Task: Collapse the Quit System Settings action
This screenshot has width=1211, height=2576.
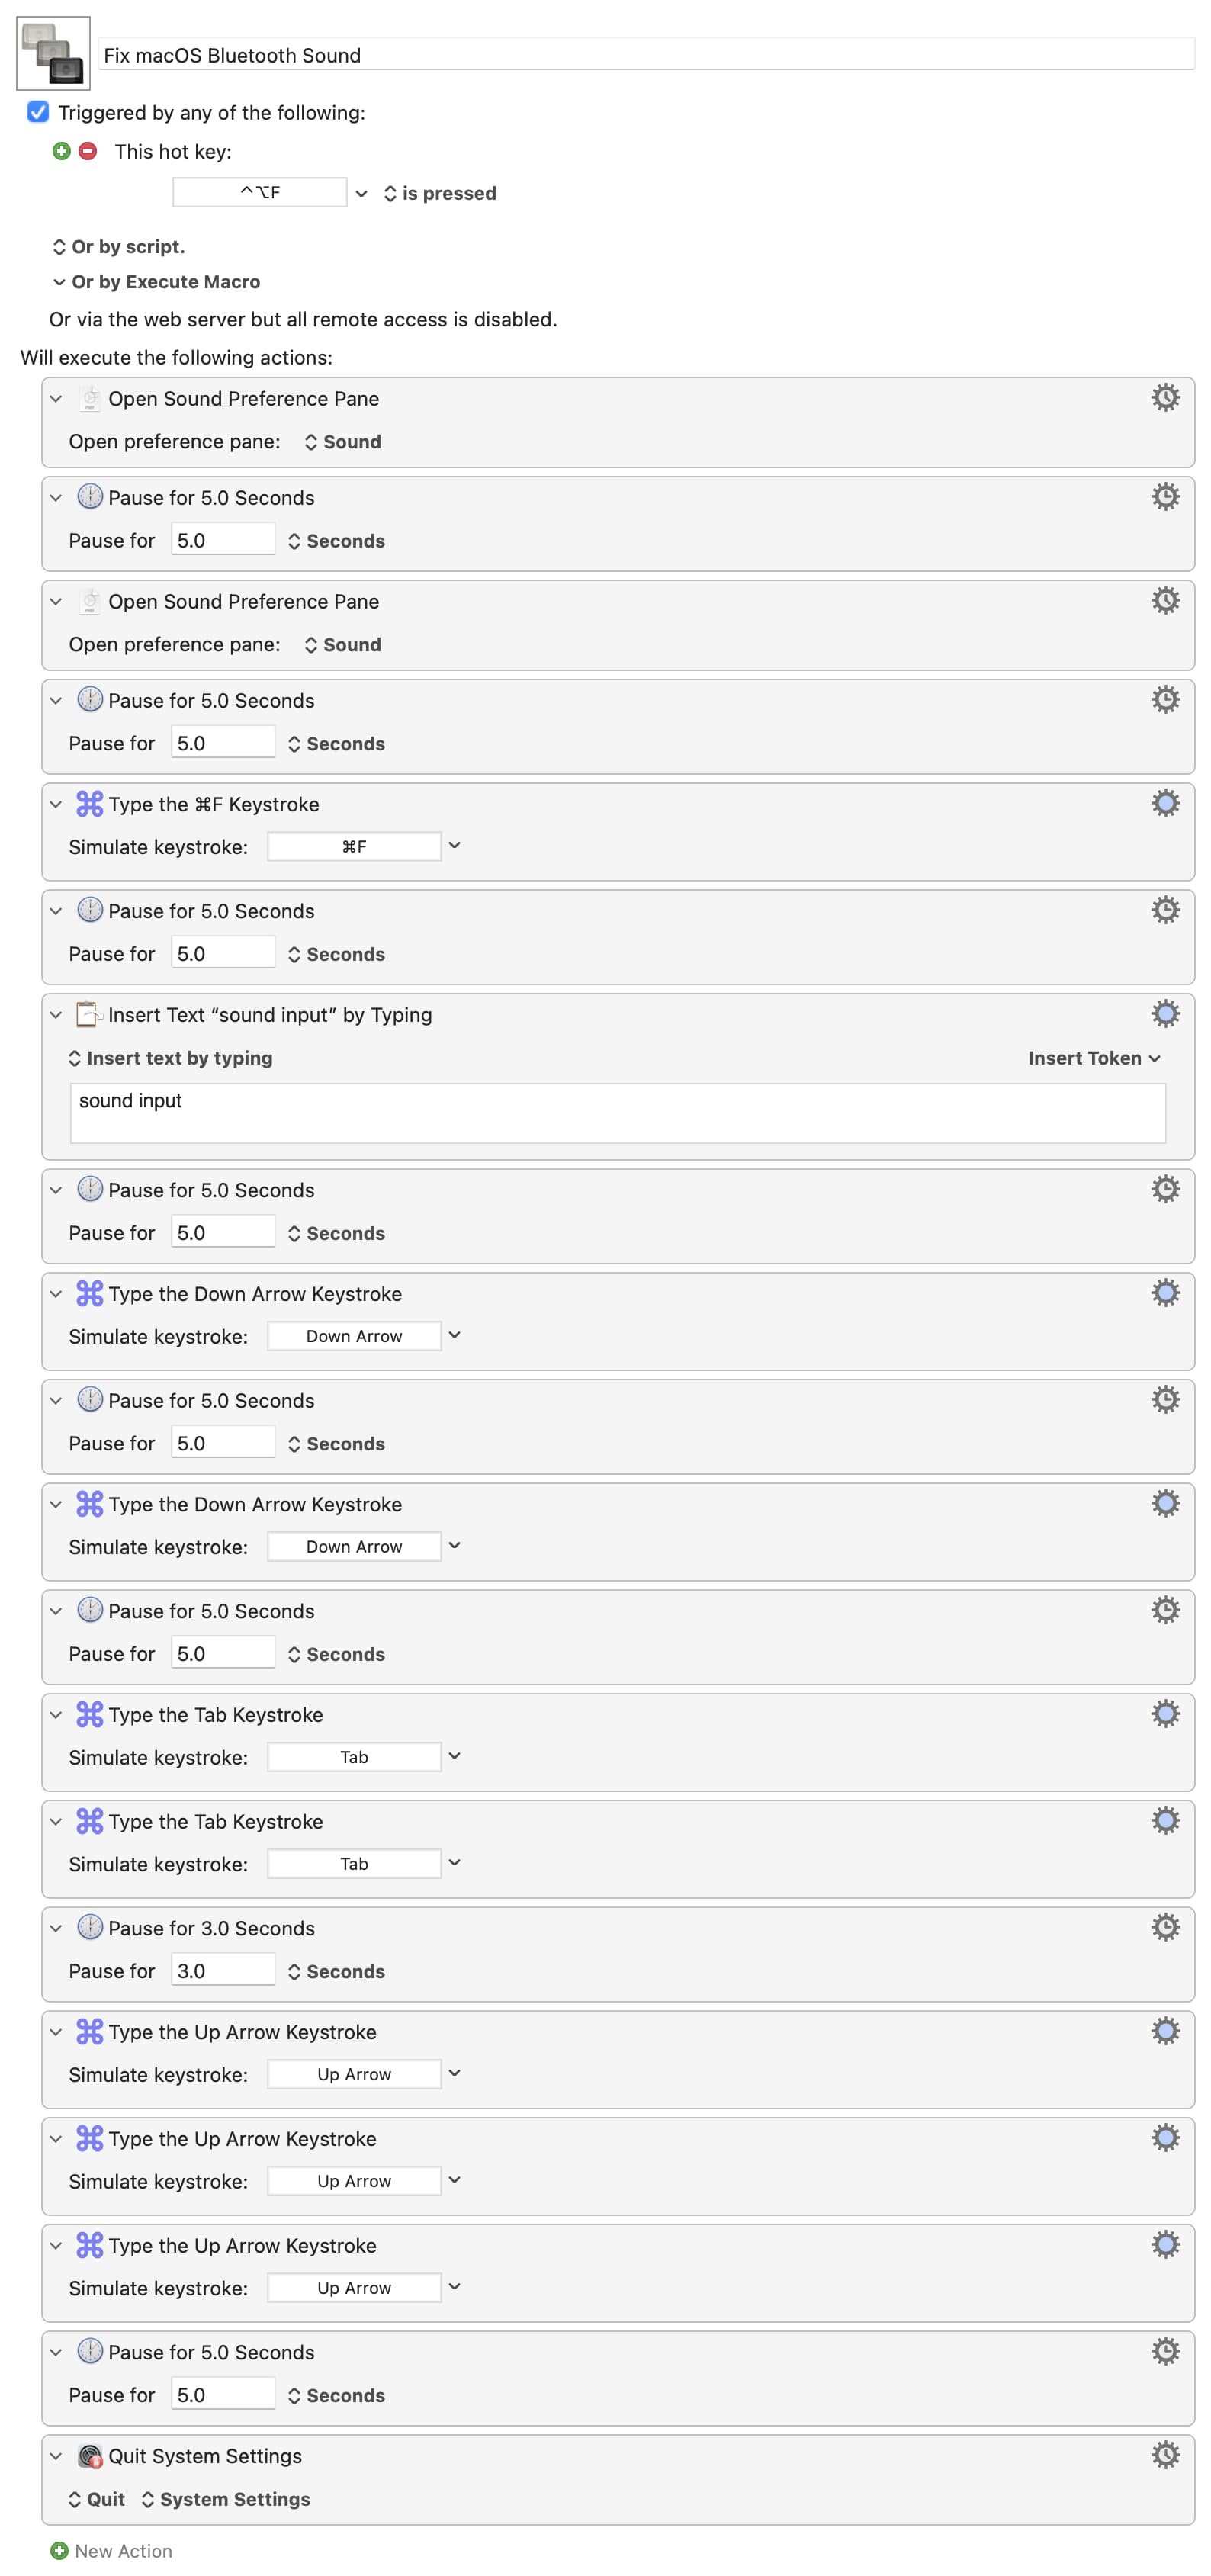Action: (56, 2455)
